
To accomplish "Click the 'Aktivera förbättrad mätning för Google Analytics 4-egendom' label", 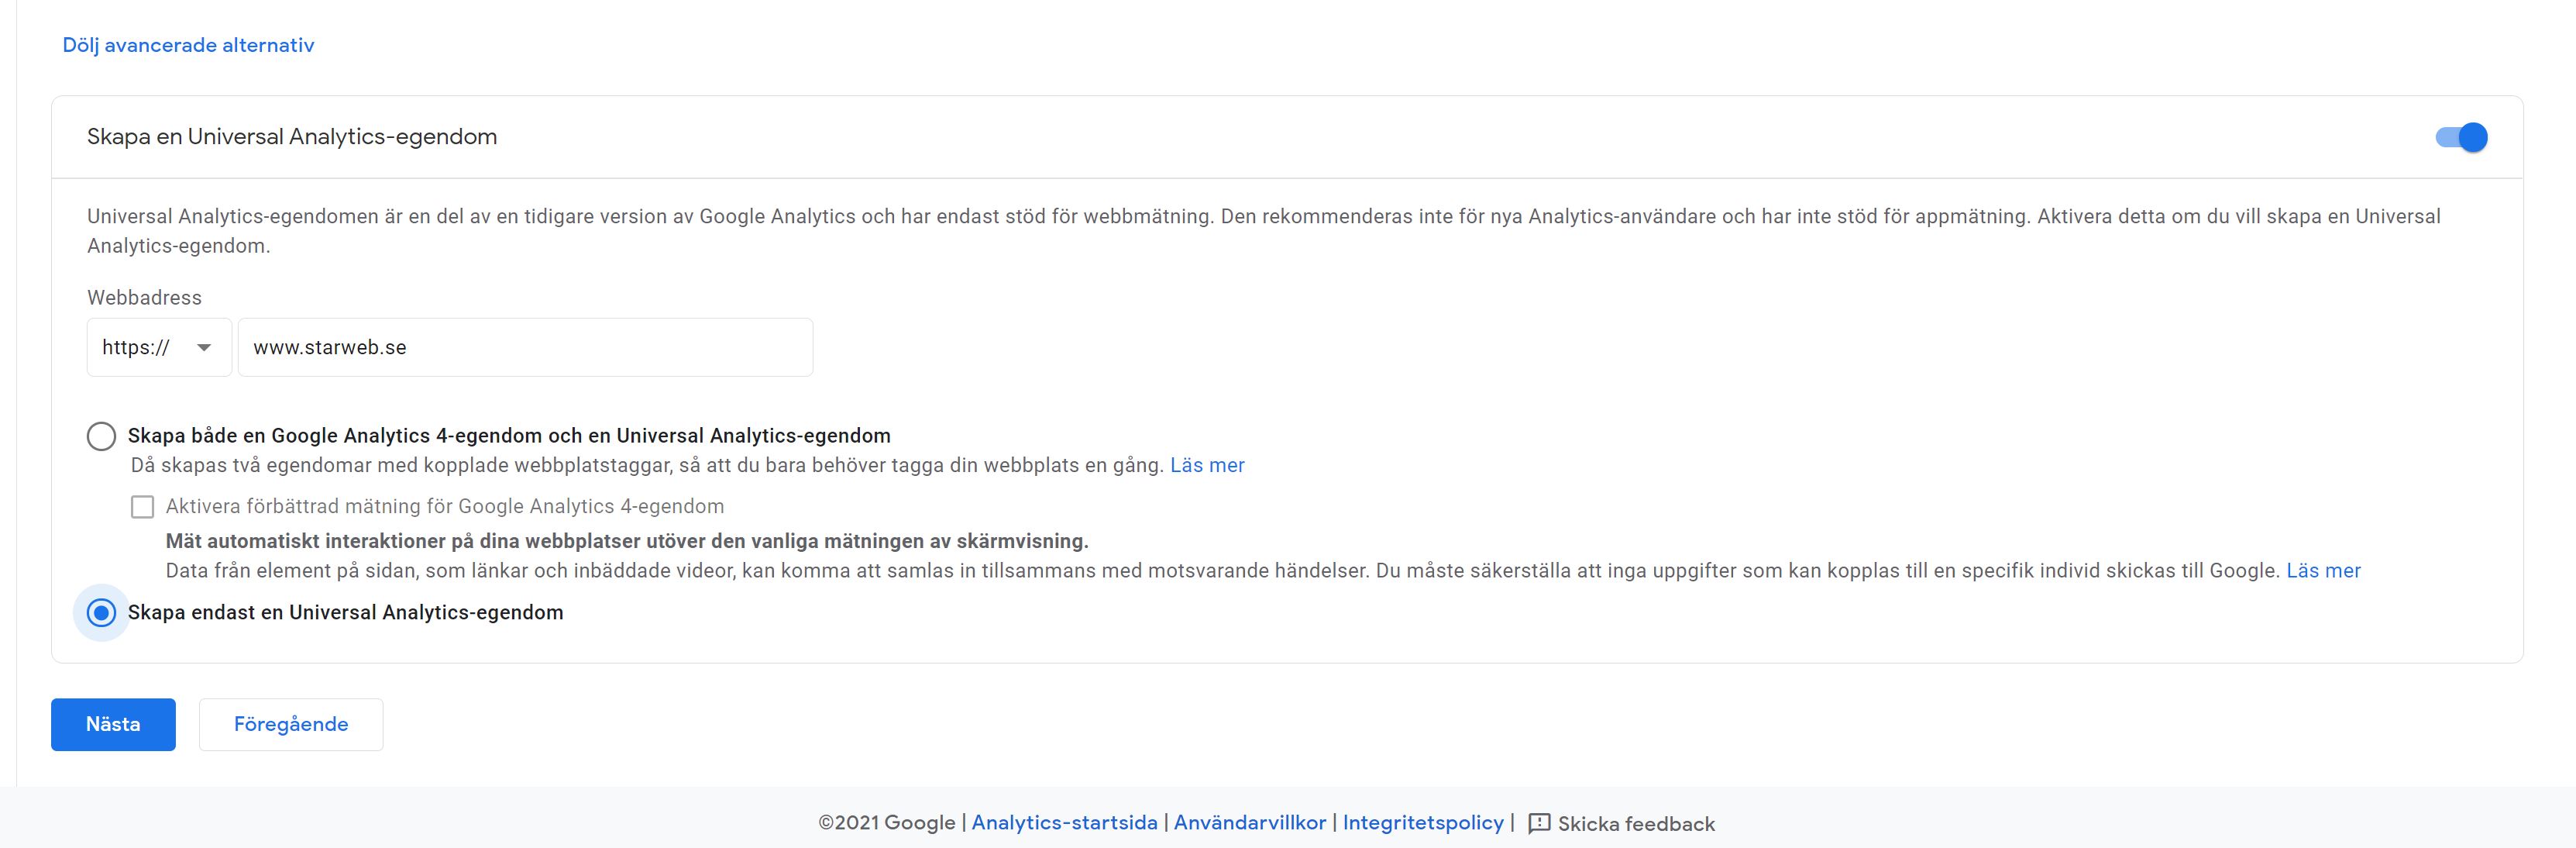I will click(x=445, y=507).
